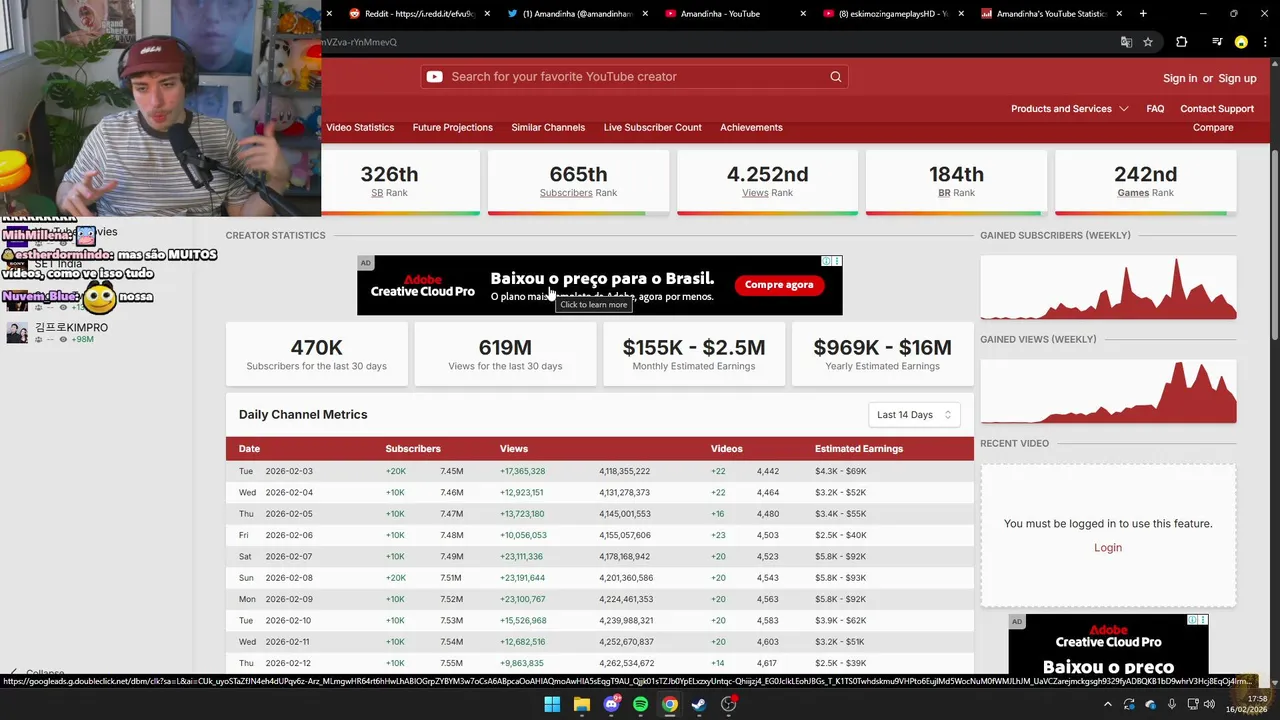Click the Login link under Recent Video
This screenshot has height=720, width=1280.
click(1108, 547)
